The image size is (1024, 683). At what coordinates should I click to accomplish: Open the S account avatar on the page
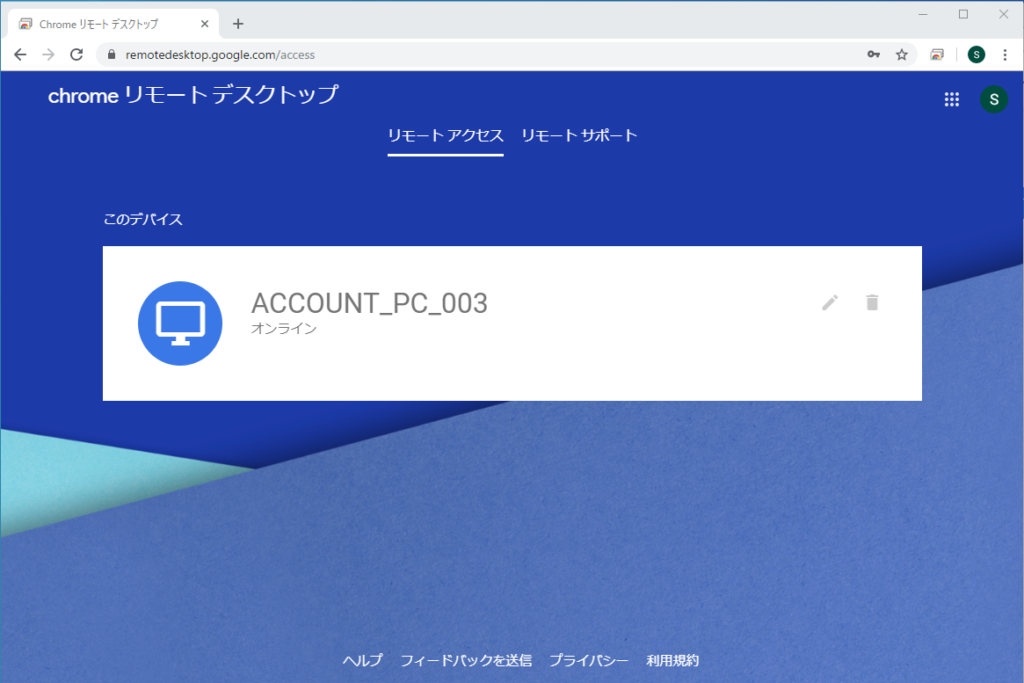994,99
